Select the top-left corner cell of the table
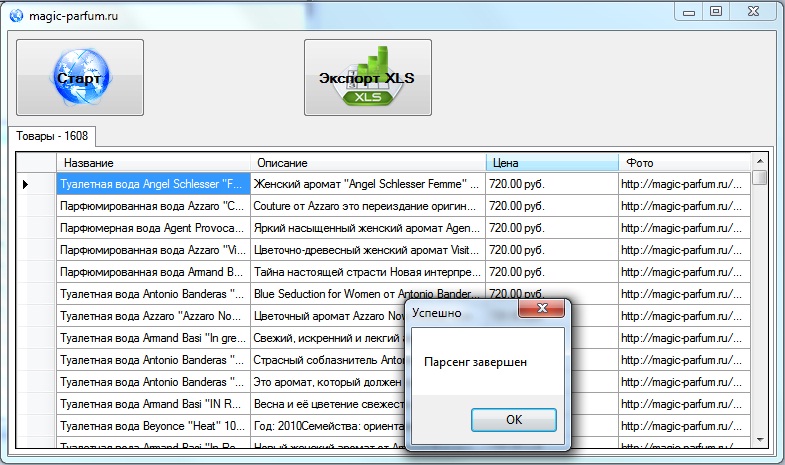This screenshot has width=785, height=465. coord(36,163)
